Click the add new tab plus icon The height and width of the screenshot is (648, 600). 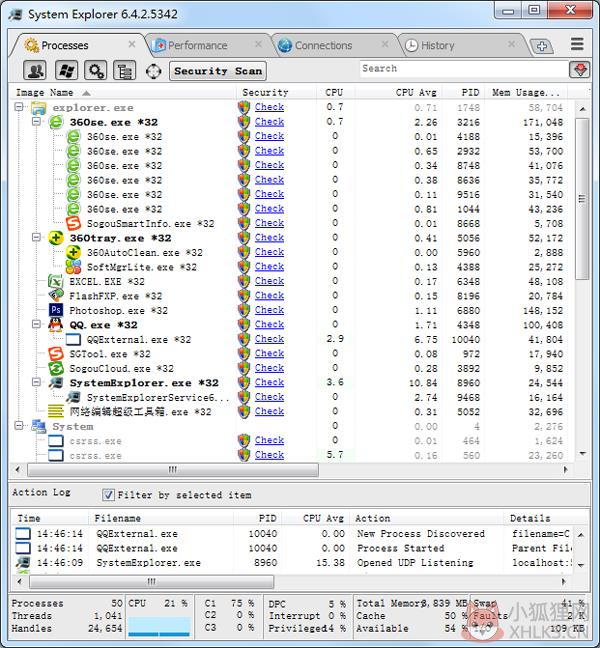pyautogui.click(x=542, y=46)
